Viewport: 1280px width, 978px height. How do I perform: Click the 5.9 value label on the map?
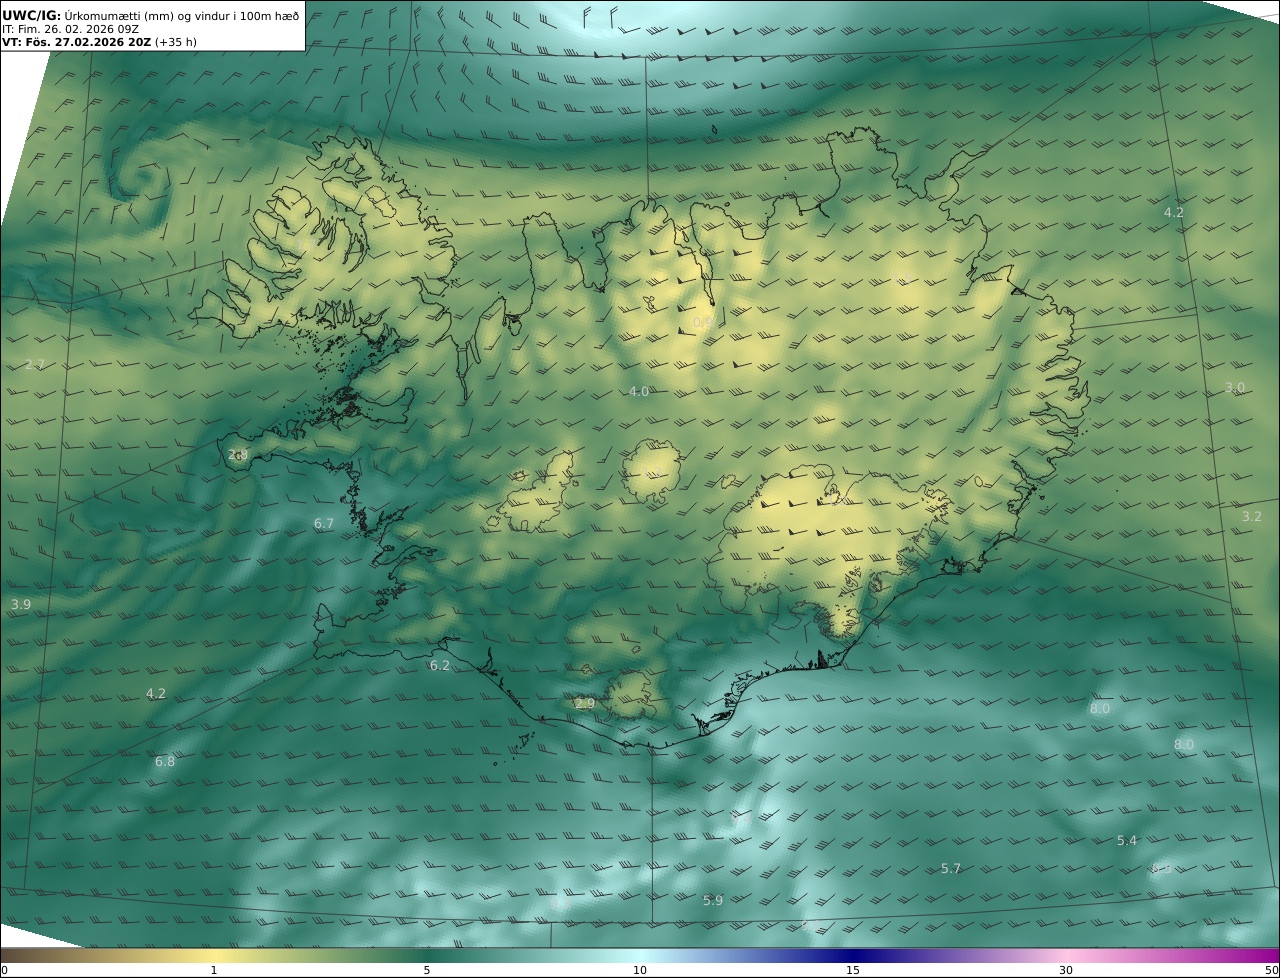coord(712,900)
